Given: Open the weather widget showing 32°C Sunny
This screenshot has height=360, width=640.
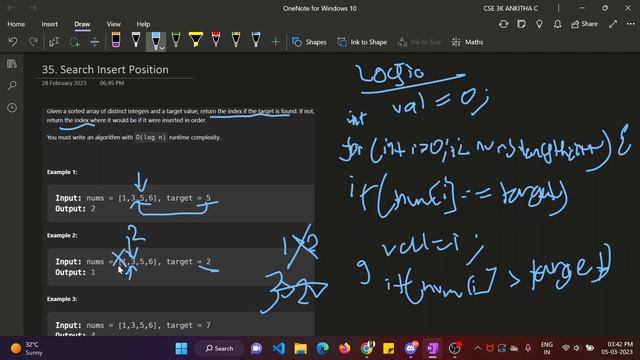Looking at the screenshot, I should click(x=27, y=348).
